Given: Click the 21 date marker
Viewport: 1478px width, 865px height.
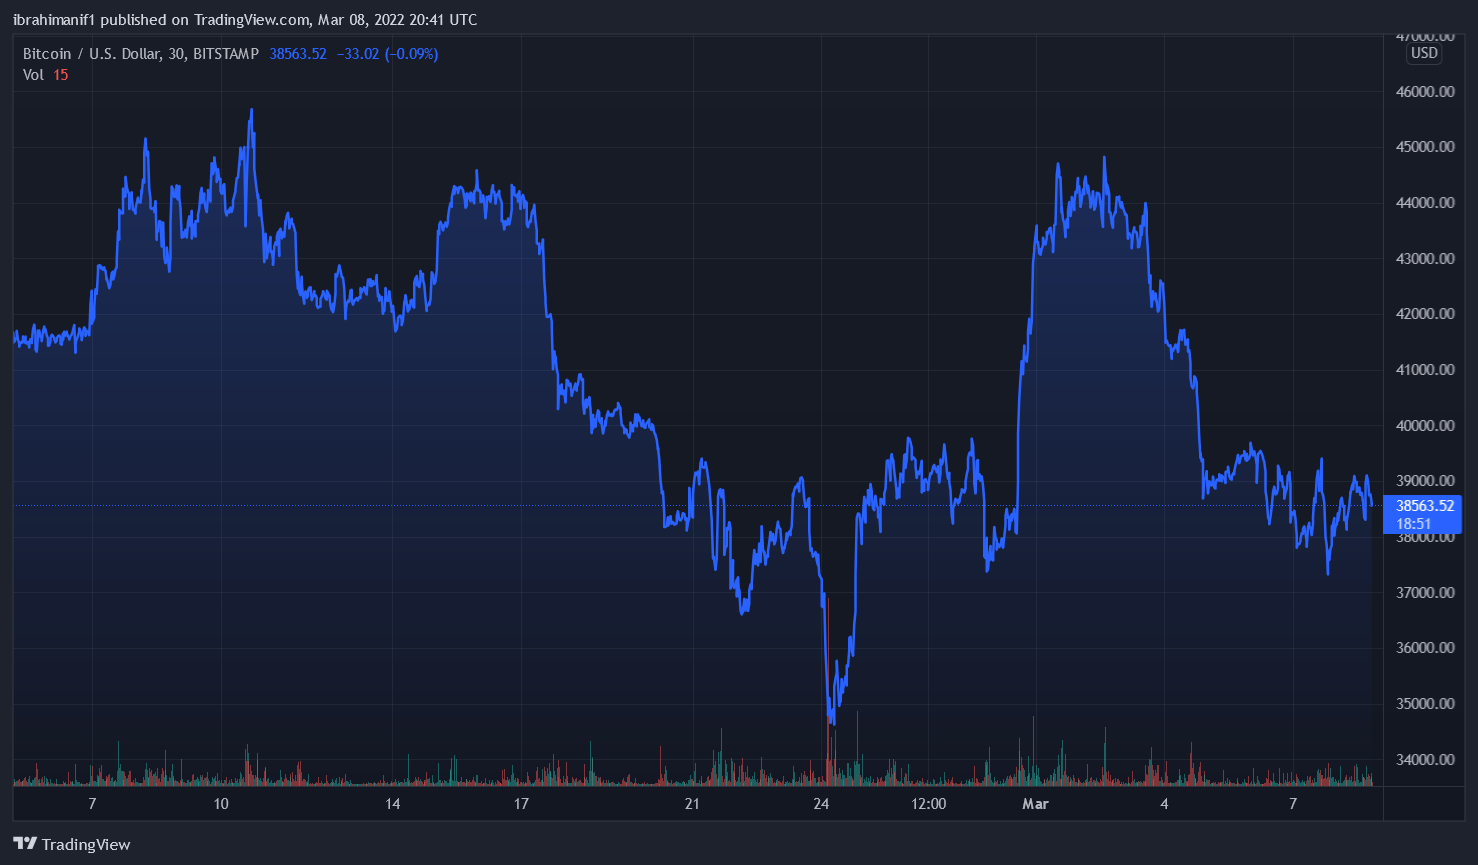Looking at the screenshot, I should (x=692, y=804).
